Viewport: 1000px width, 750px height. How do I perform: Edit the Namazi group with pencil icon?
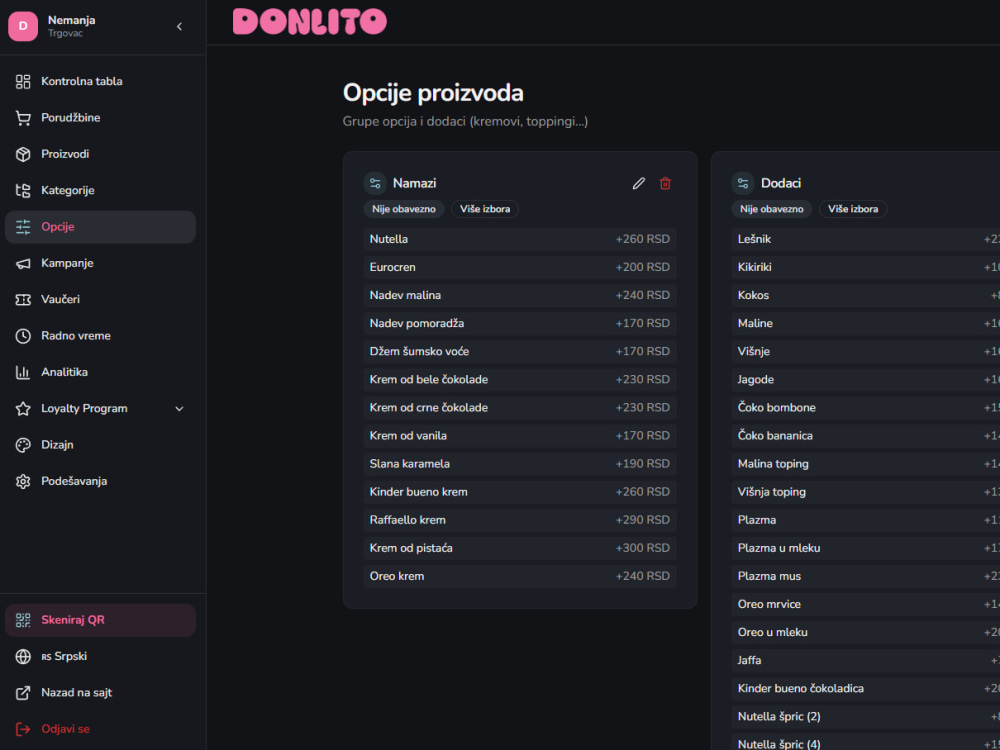coord(638,184)
